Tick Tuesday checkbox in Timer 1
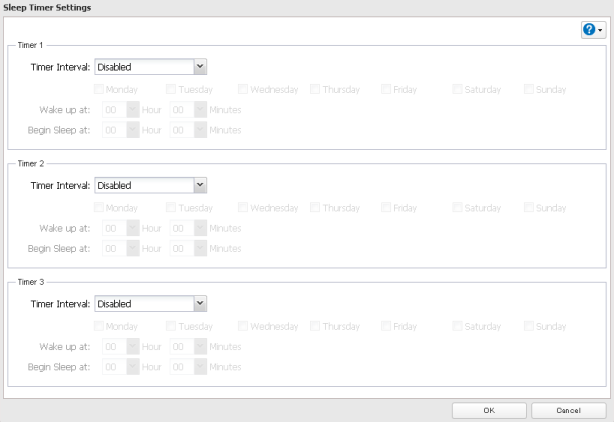The width and height of the screenshot is (614, 422). pos(171,89)
